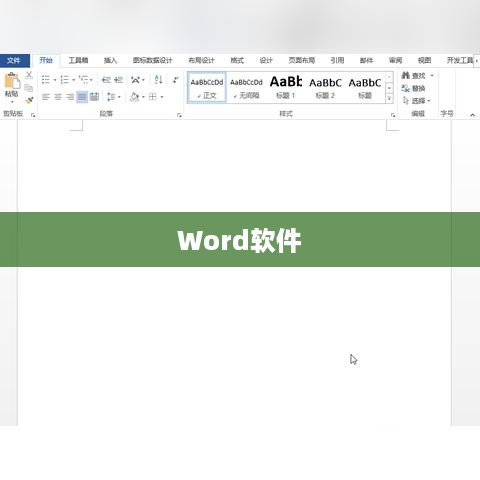Apply a multilevel list
Image resolution: width=480 pixels, height=480 pixels.
[x=83, y=80]
